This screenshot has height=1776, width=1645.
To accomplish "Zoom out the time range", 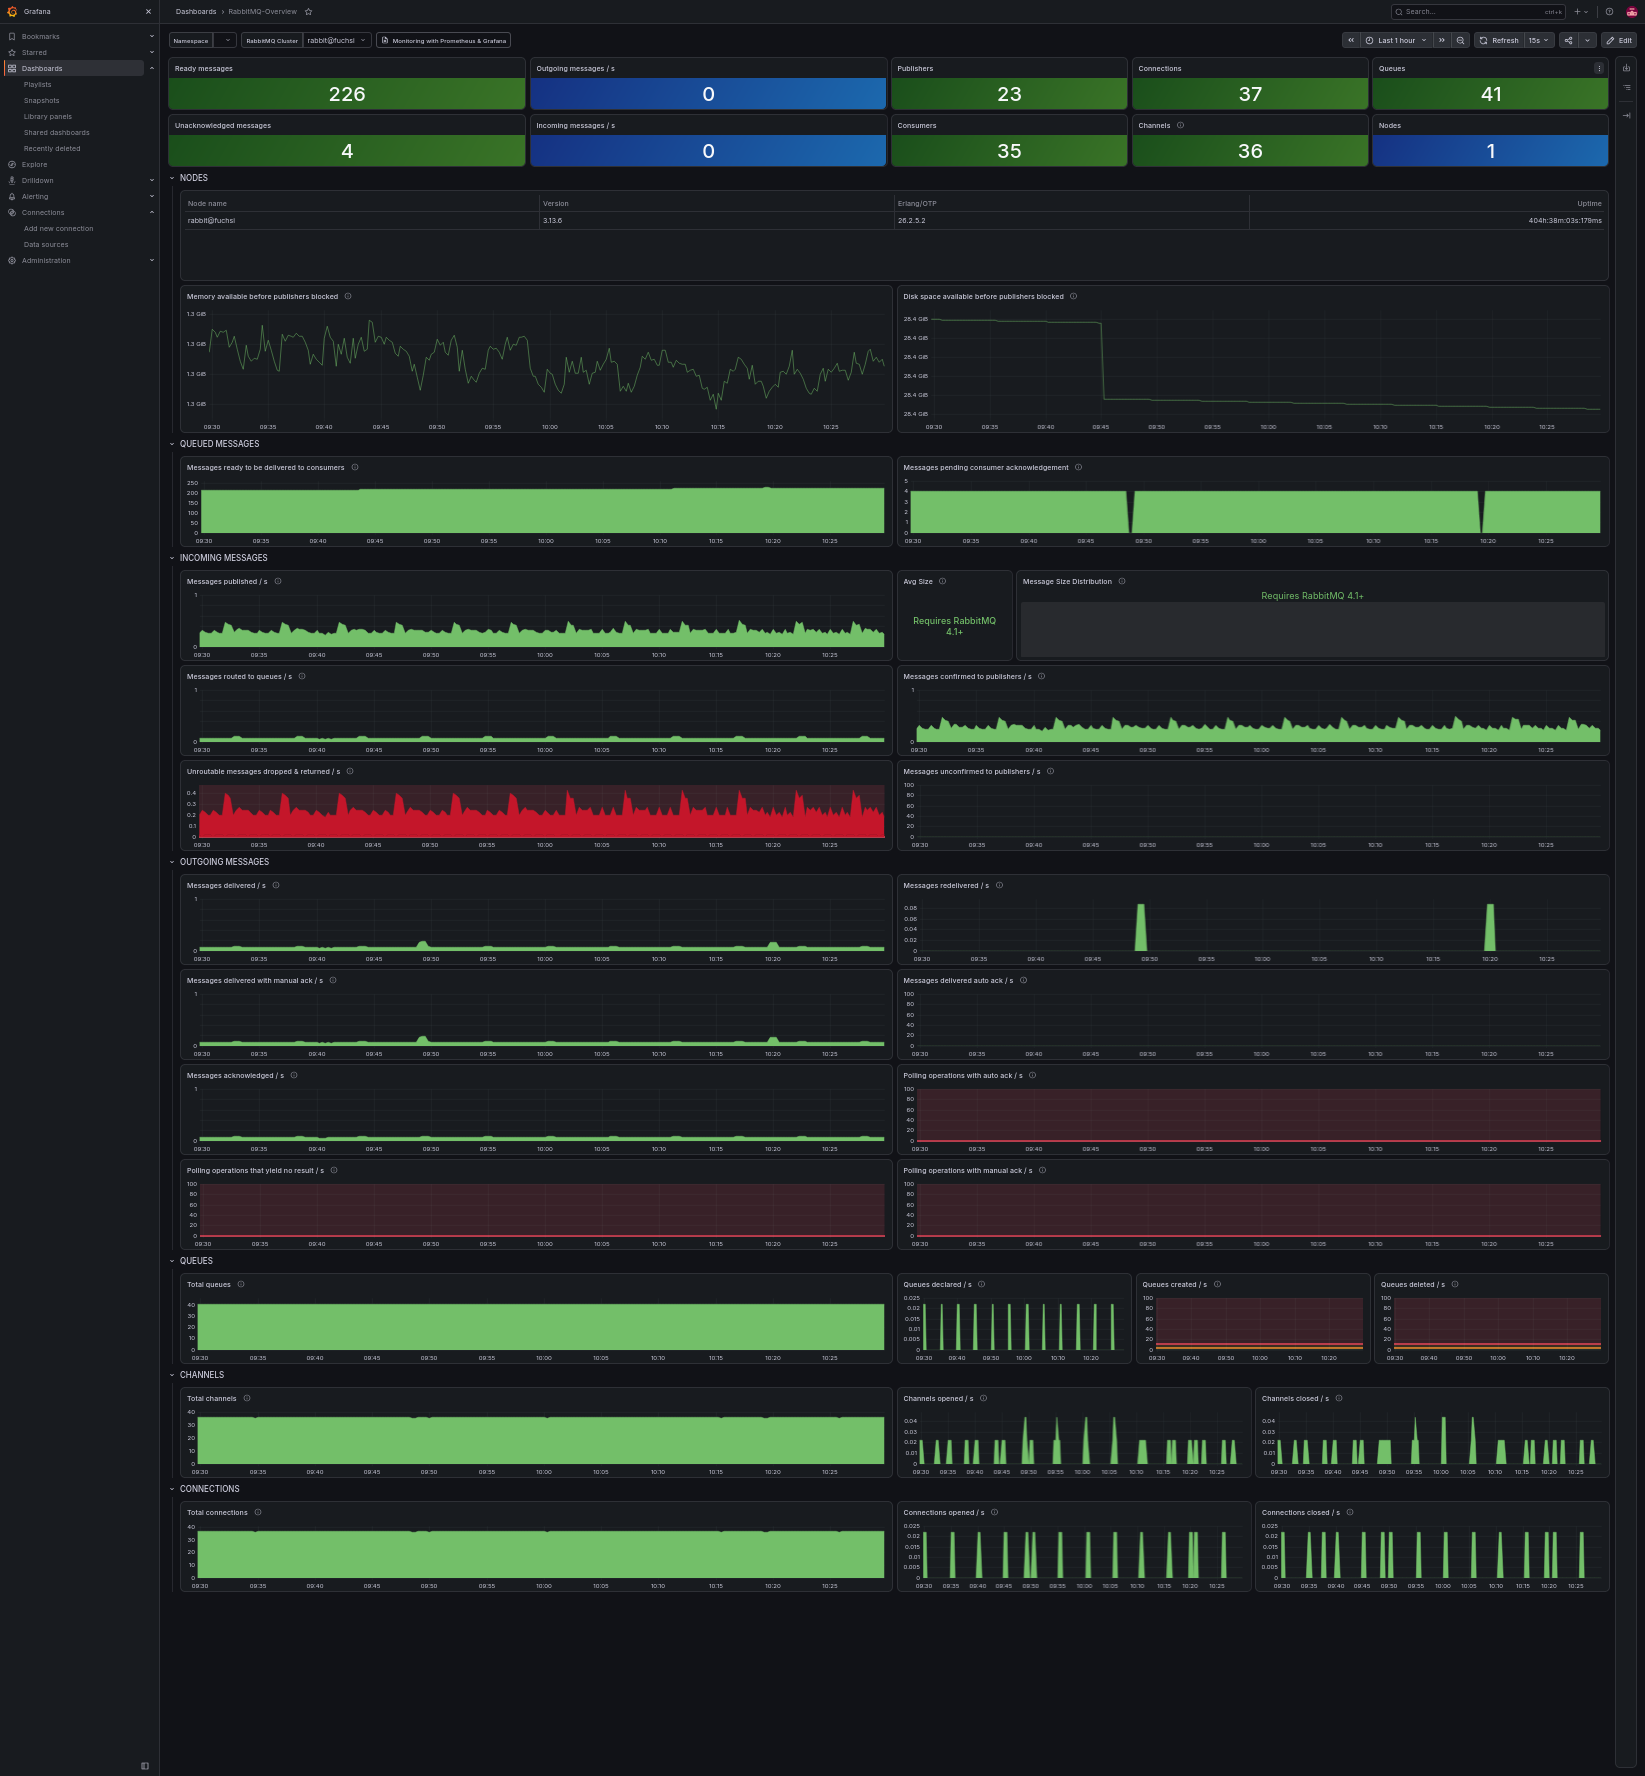I will point(1461,40).
